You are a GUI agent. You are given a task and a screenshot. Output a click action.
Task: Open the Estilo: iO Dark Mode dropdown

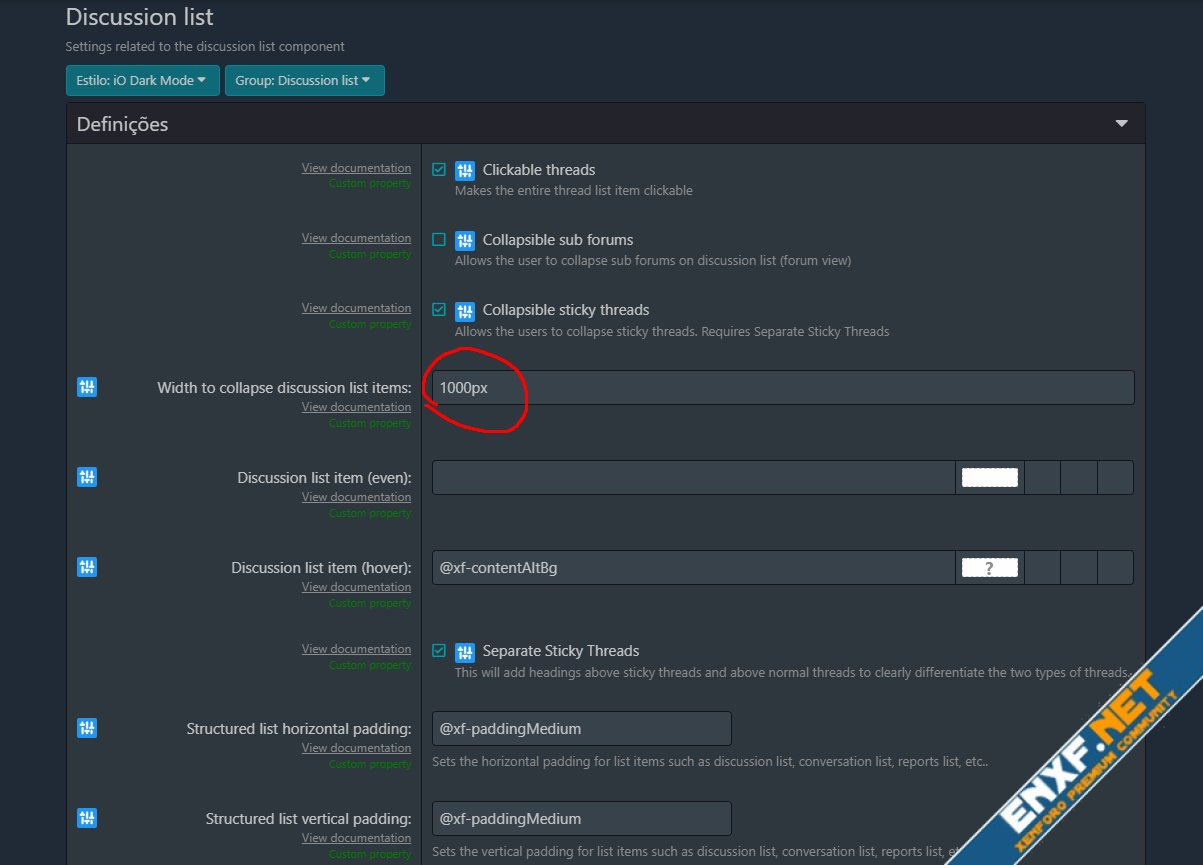click(142, 80)
